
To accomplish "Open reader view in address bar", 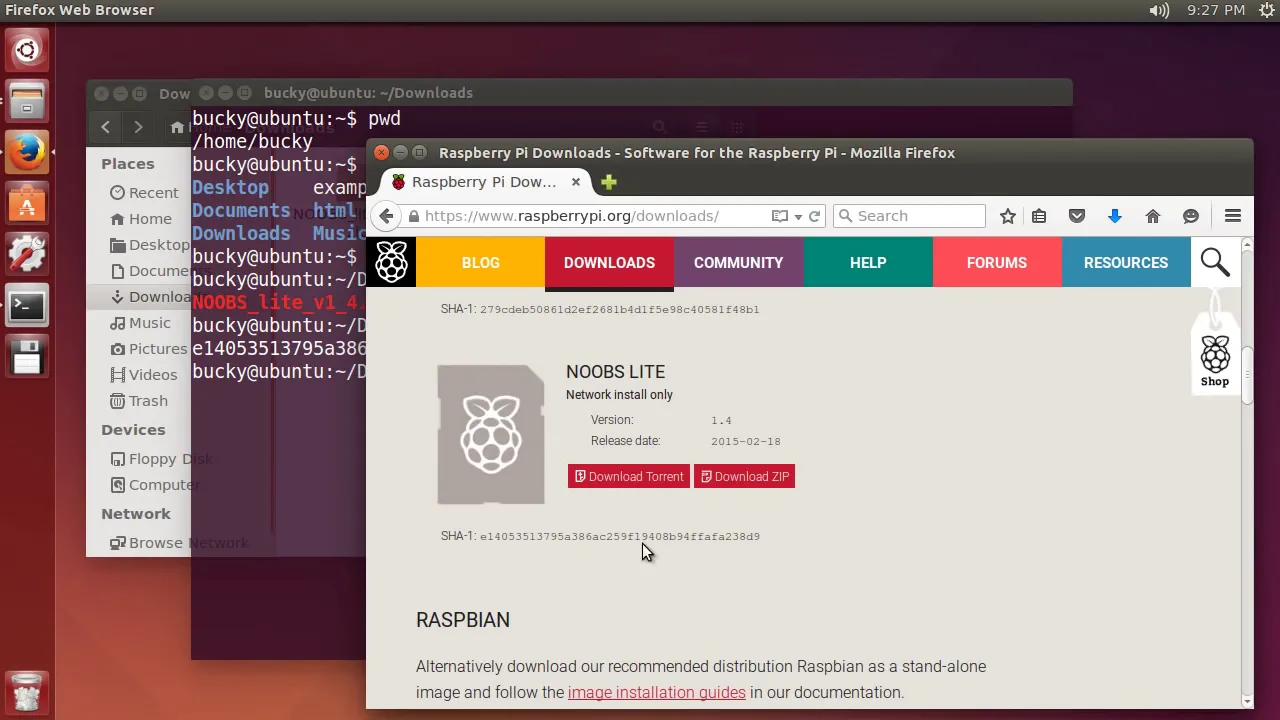I will click(780, 216).
